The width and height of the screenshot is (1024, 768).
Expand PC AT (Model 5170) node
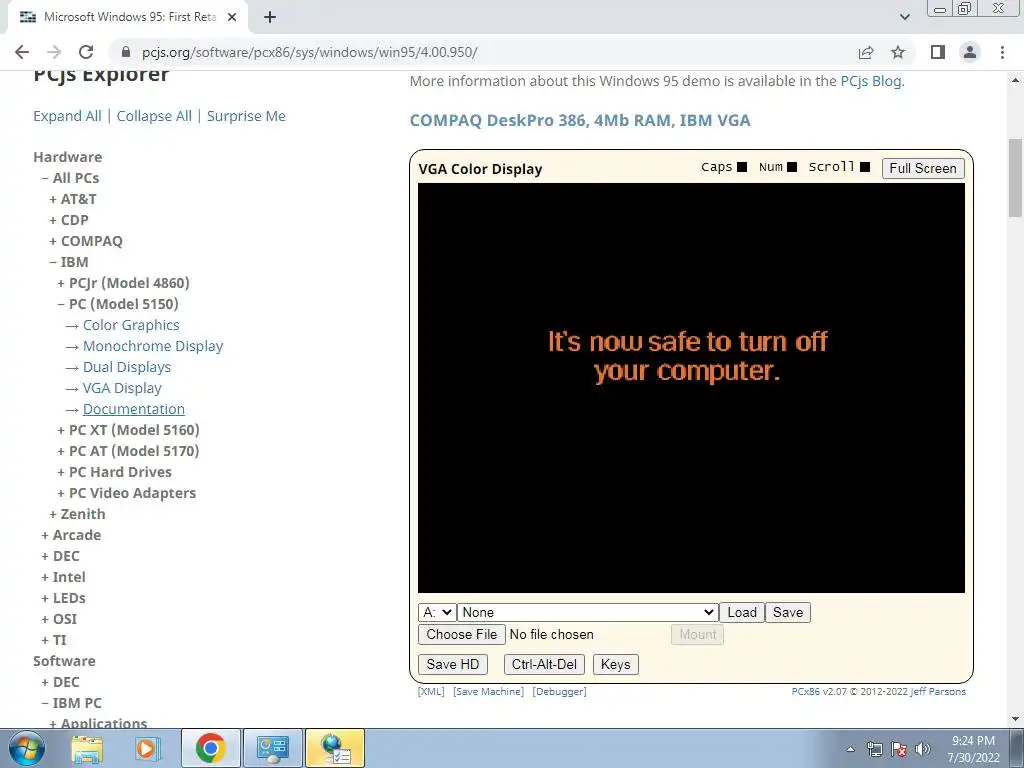click(x=128, y=451)
